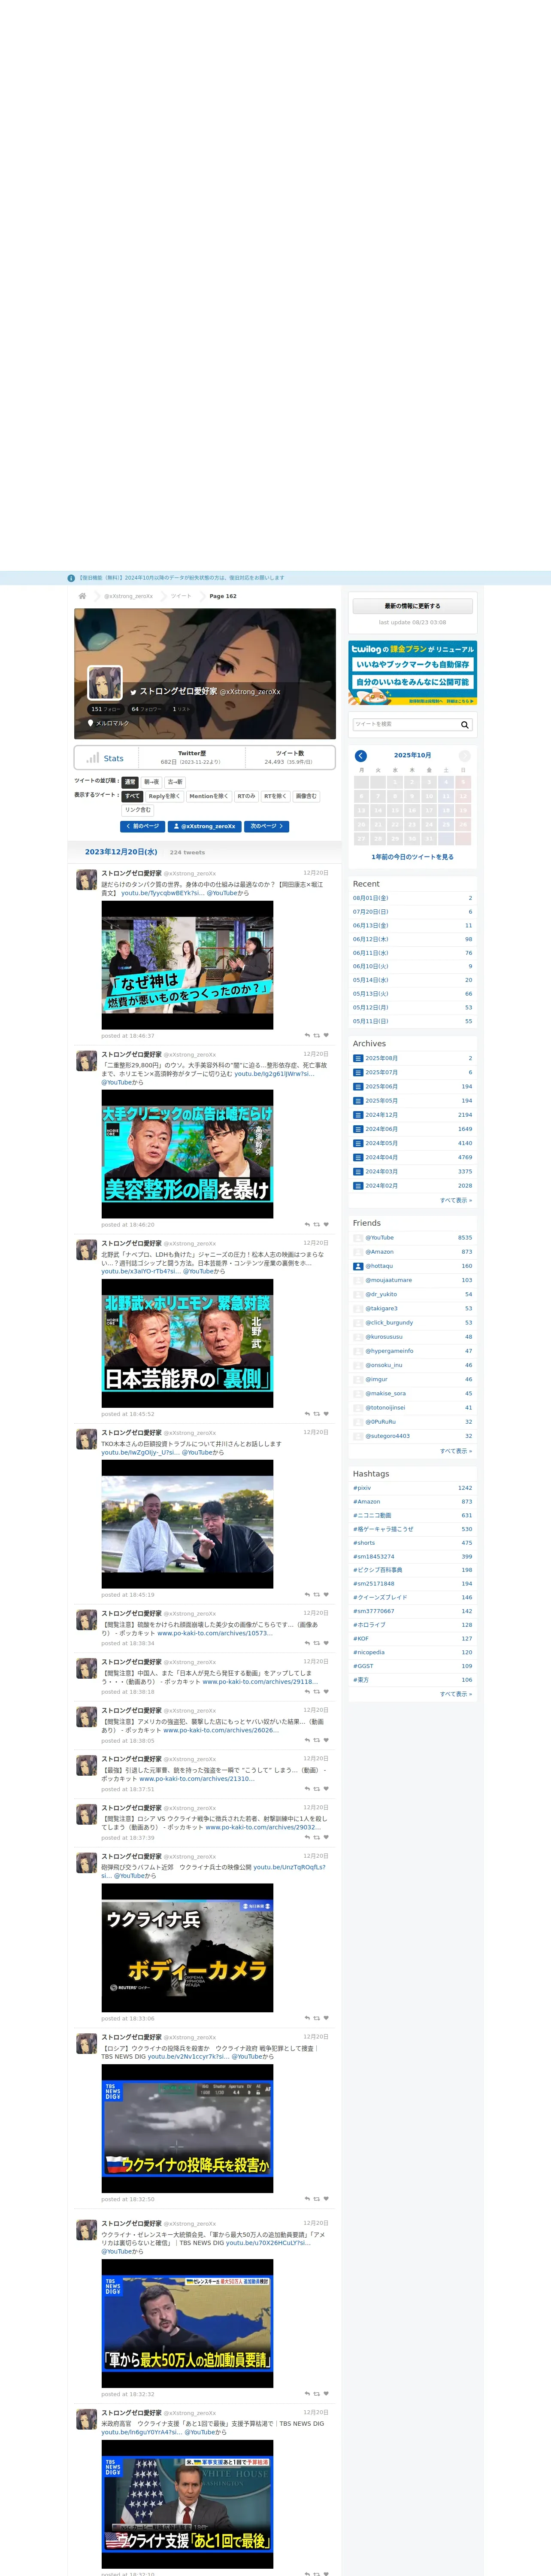Screen dimensions: 551x2576
Task: Open the profile avatar in header banner
Action: [x=105, y=682]
